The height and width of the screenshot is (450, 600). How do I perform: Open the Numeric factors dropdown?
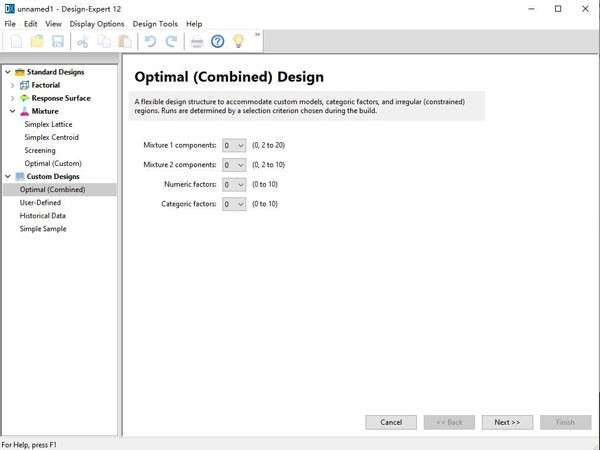[x=234, y=184]
